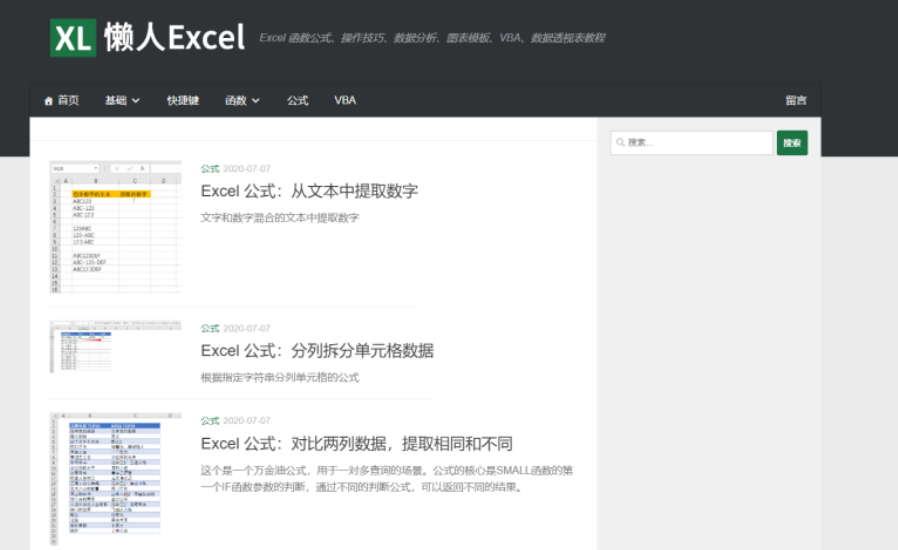Go to the VBA section

(x=345, y=100)
